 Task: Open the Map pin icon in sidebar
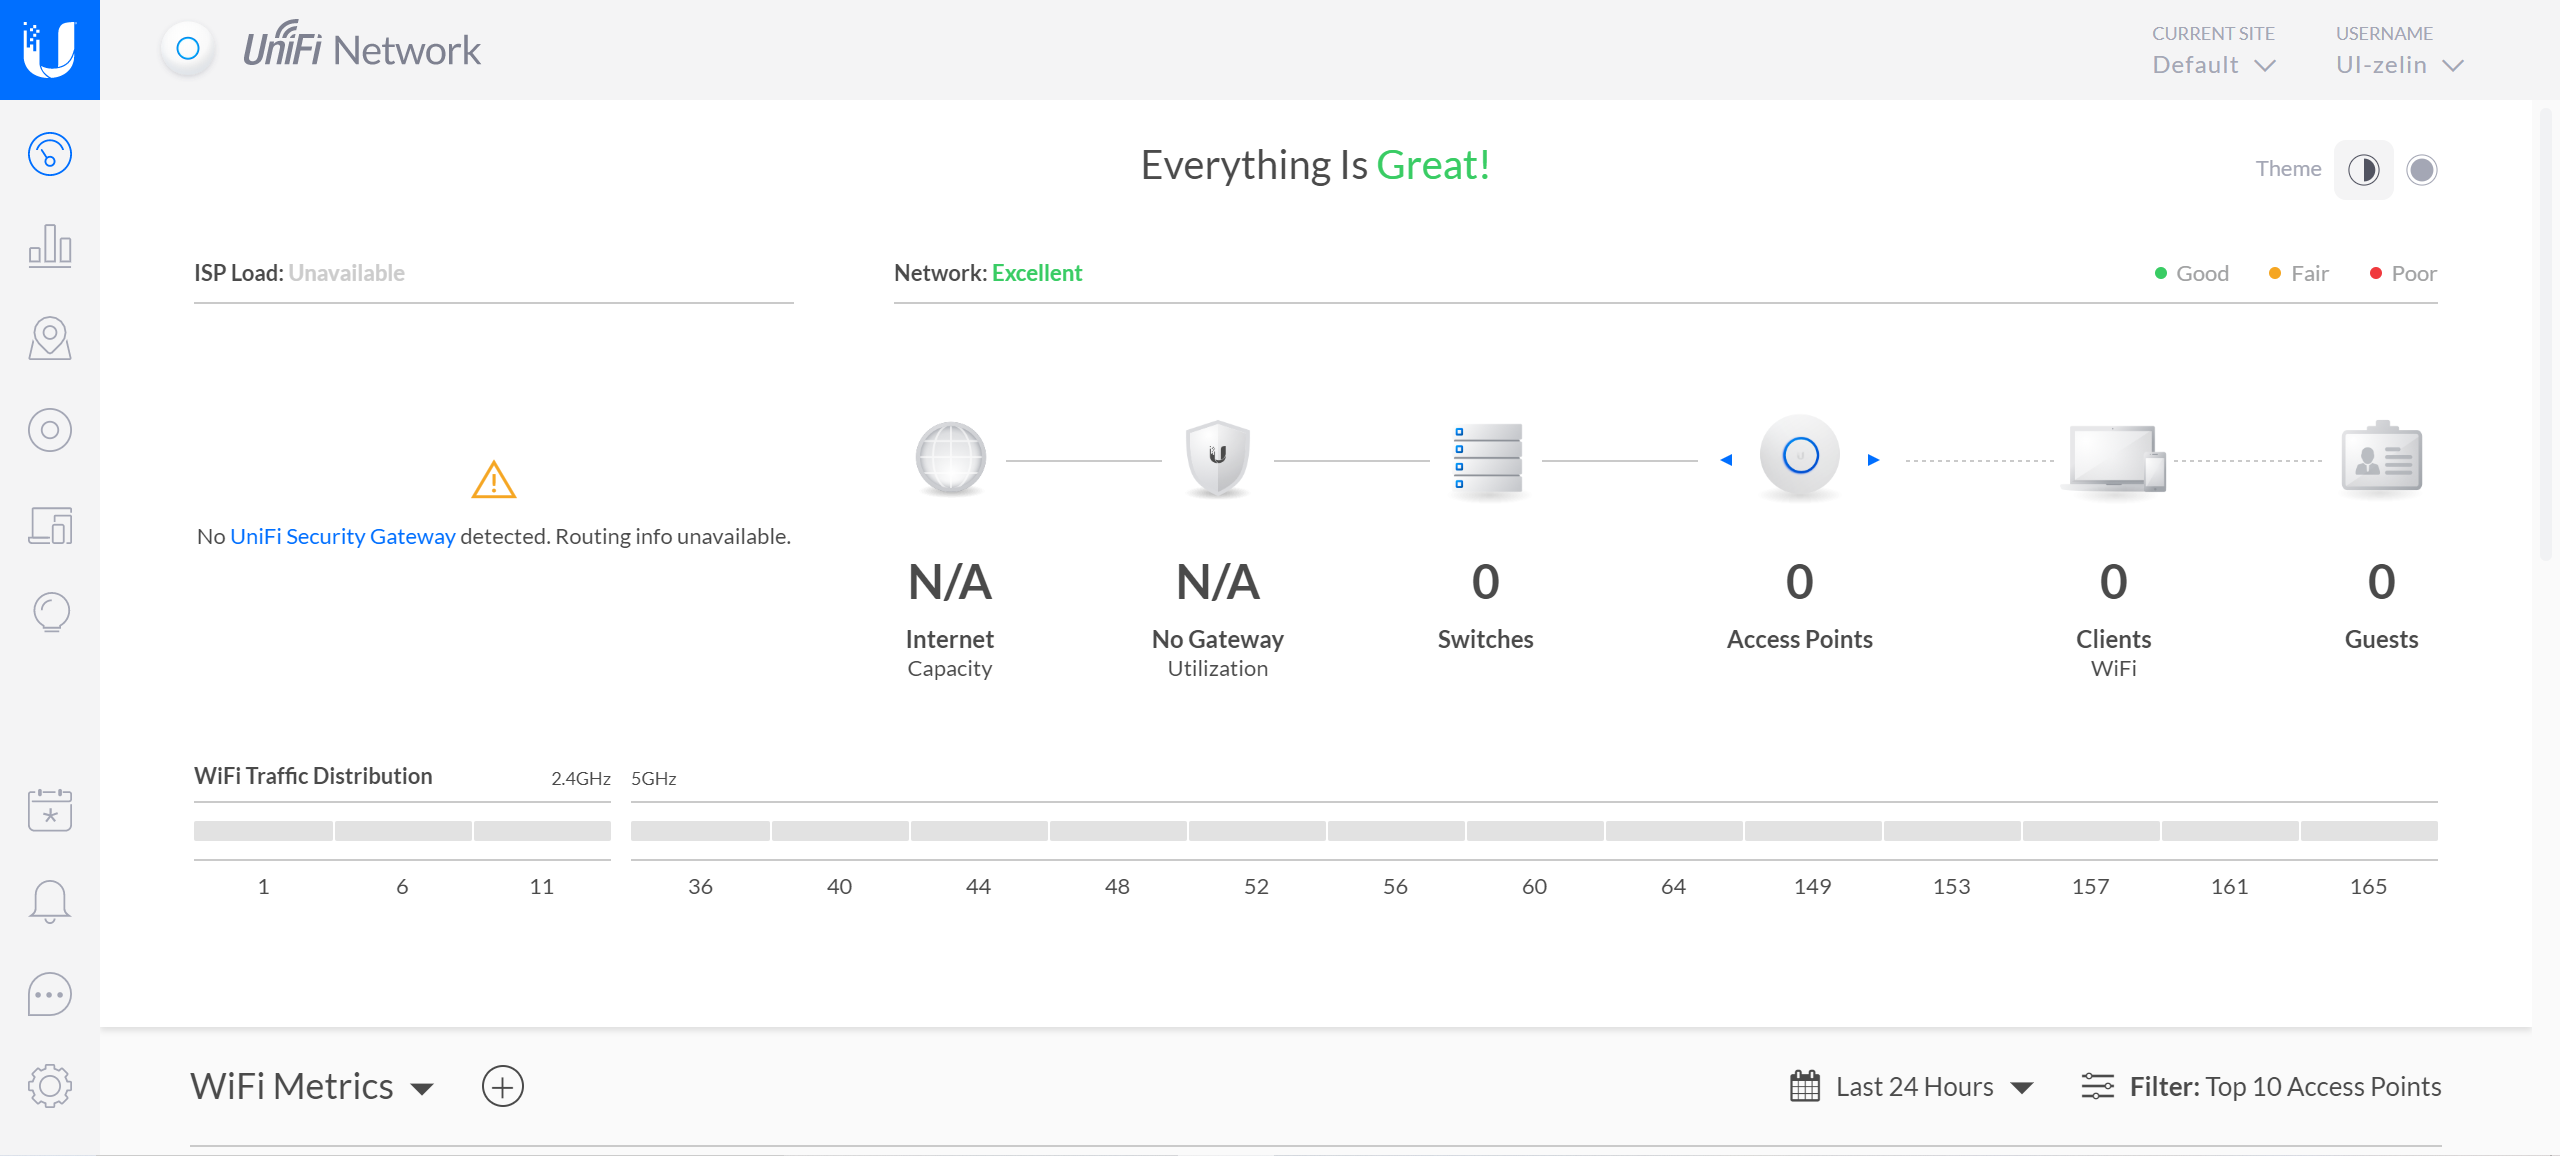50,338
